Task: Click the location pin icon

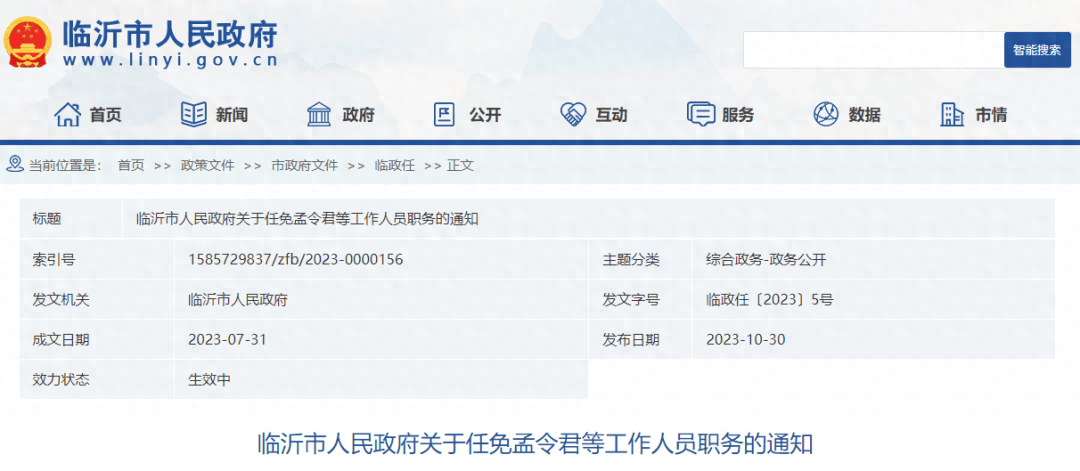Action: pyautogui.click(x=14, y=165)
